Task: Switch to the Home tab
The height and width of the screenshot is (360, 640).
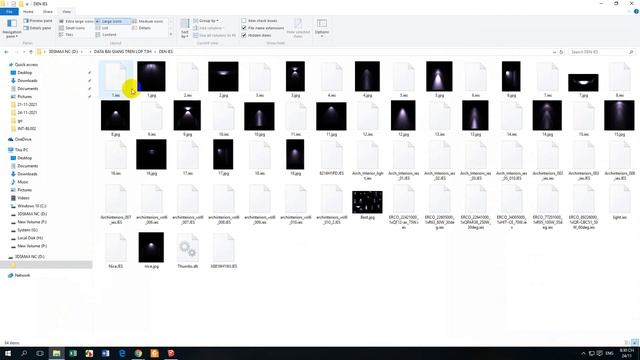Action: pos(28,12)
